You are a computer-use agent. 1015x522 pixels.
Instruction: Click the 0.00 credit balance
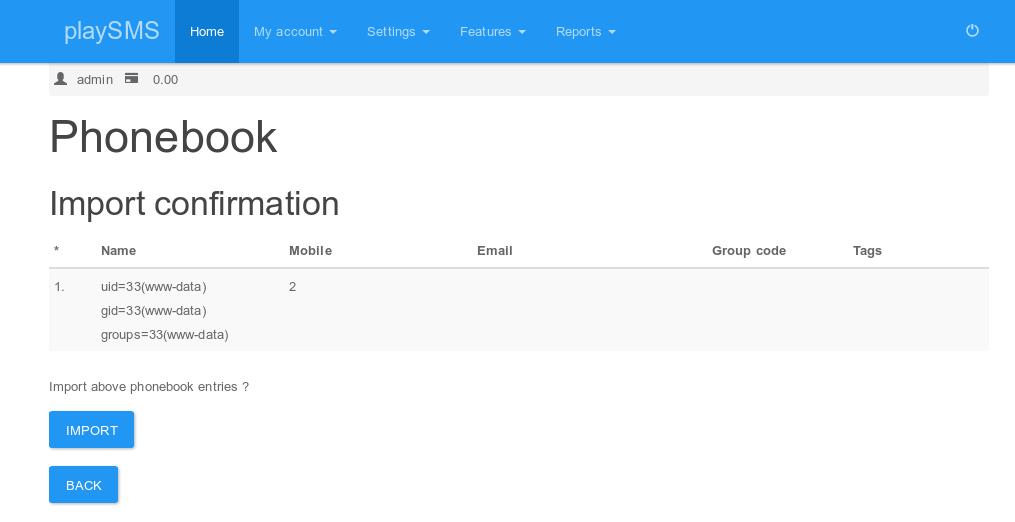pyautogui.click(x=165, y=80)
